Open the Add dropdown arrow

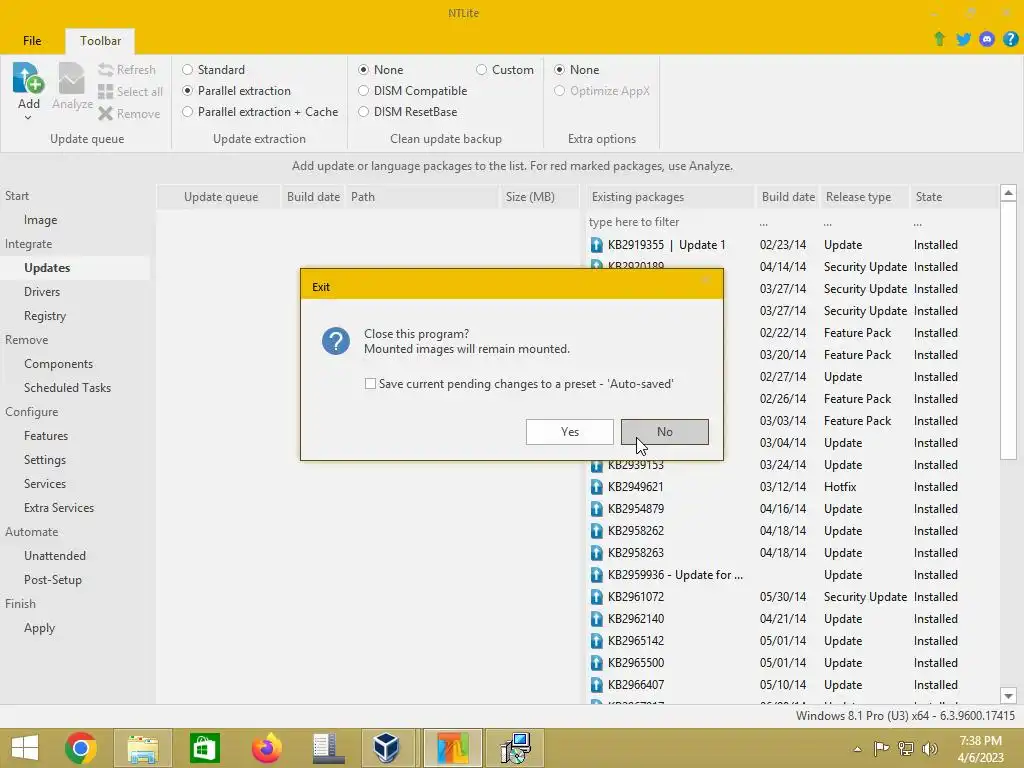(28, 118)
